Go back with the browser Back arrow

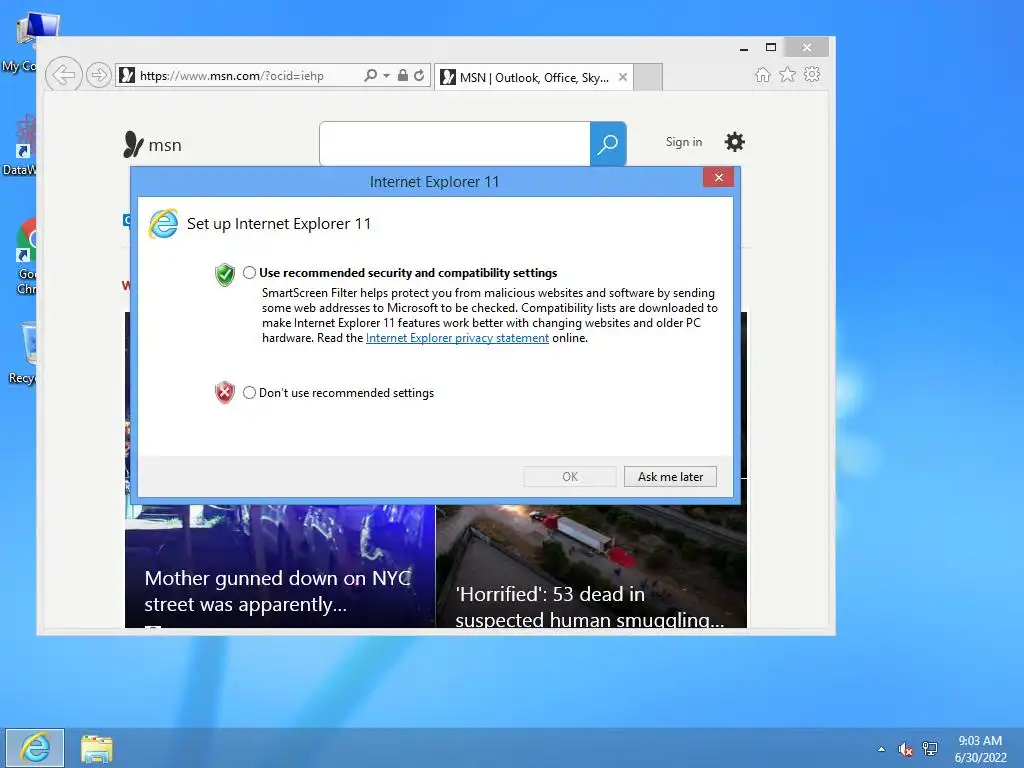pyautogui.click(x=63, y=75)
